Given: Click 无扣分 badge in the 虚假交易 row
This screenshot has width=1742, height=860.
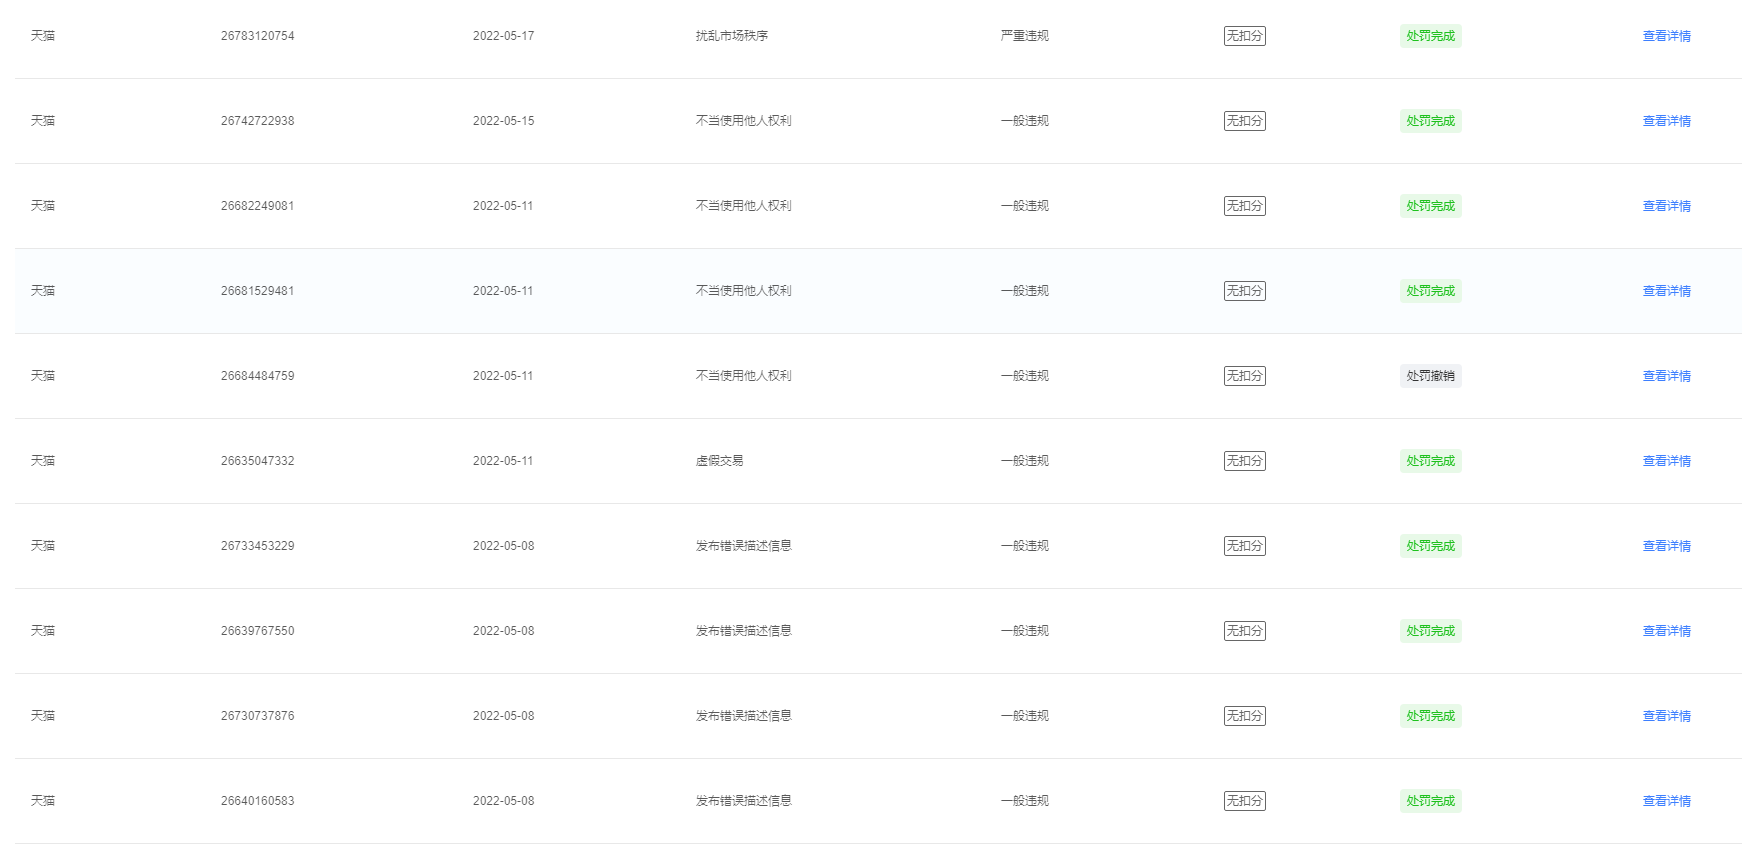Looking at the screenshot, I should coord(1244,461).
